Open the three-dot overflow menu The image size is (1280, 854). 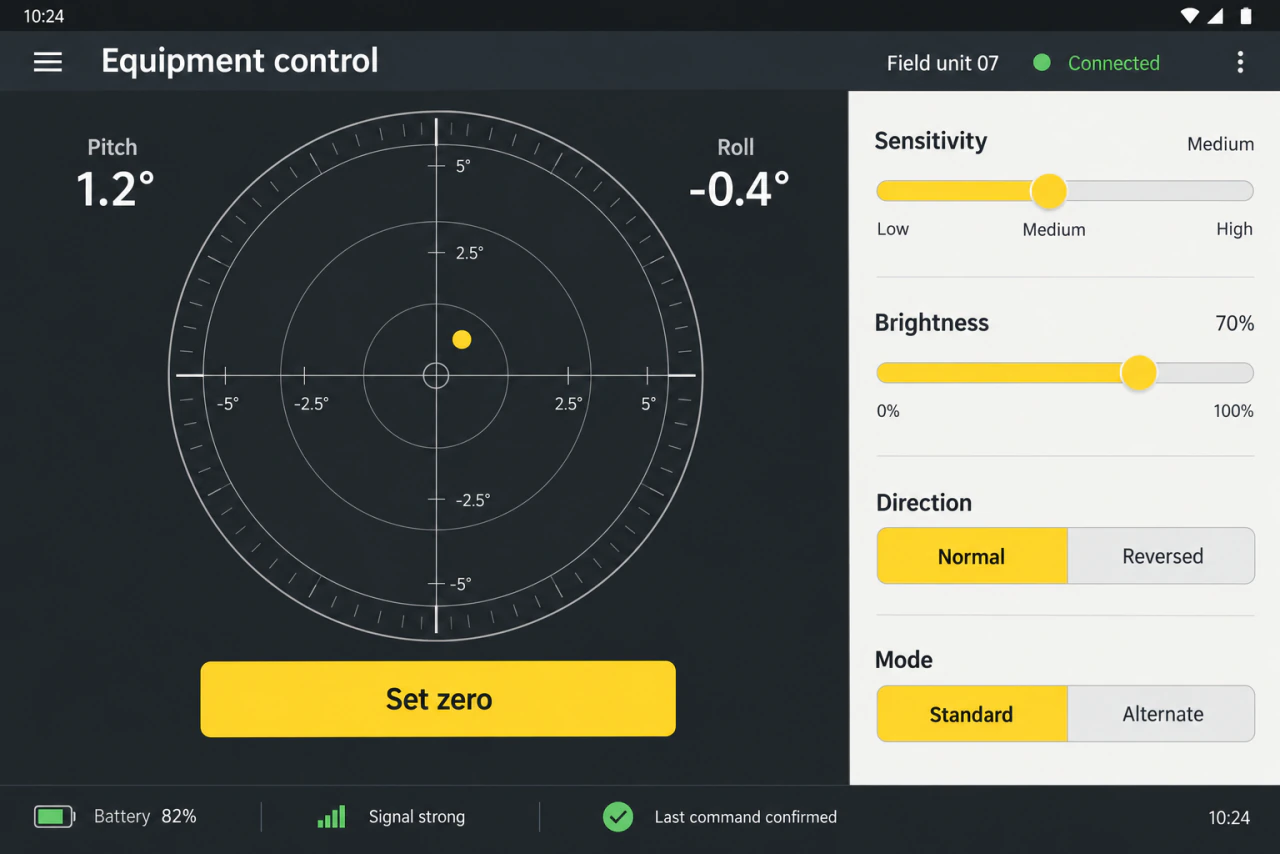click(1240, 62)
